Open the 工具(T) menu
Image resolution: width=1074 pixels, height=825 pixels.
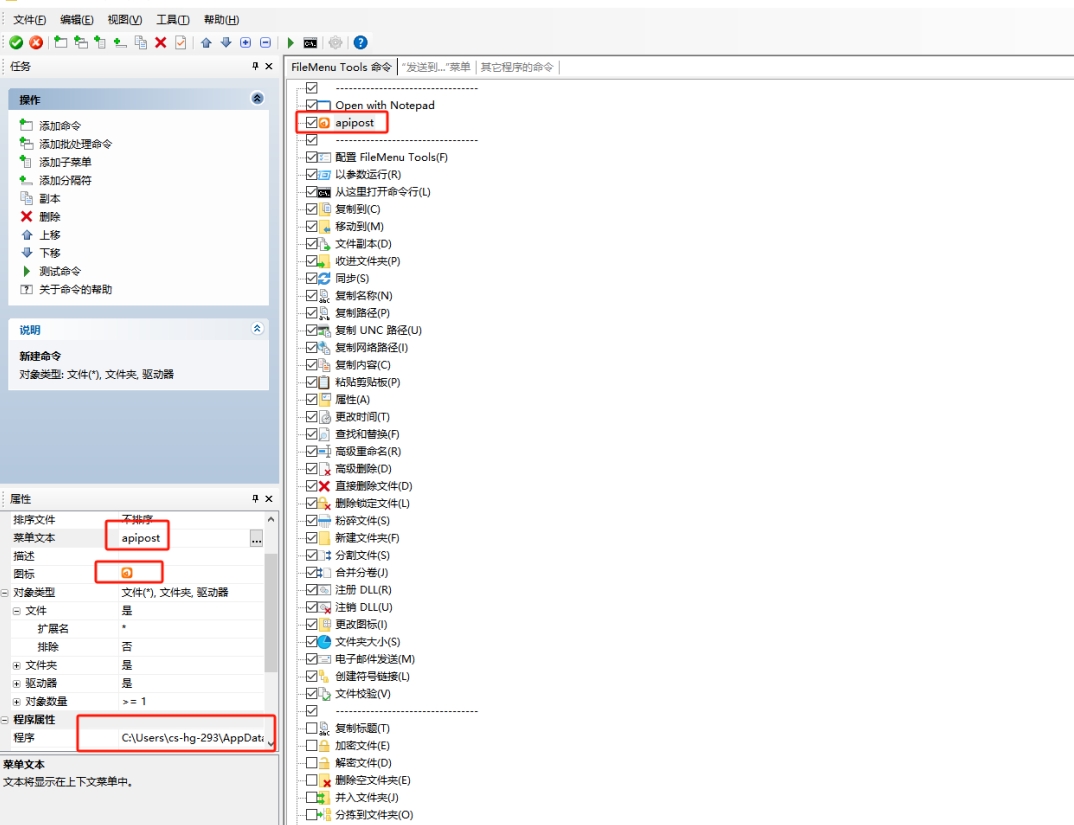pos(173,19)
